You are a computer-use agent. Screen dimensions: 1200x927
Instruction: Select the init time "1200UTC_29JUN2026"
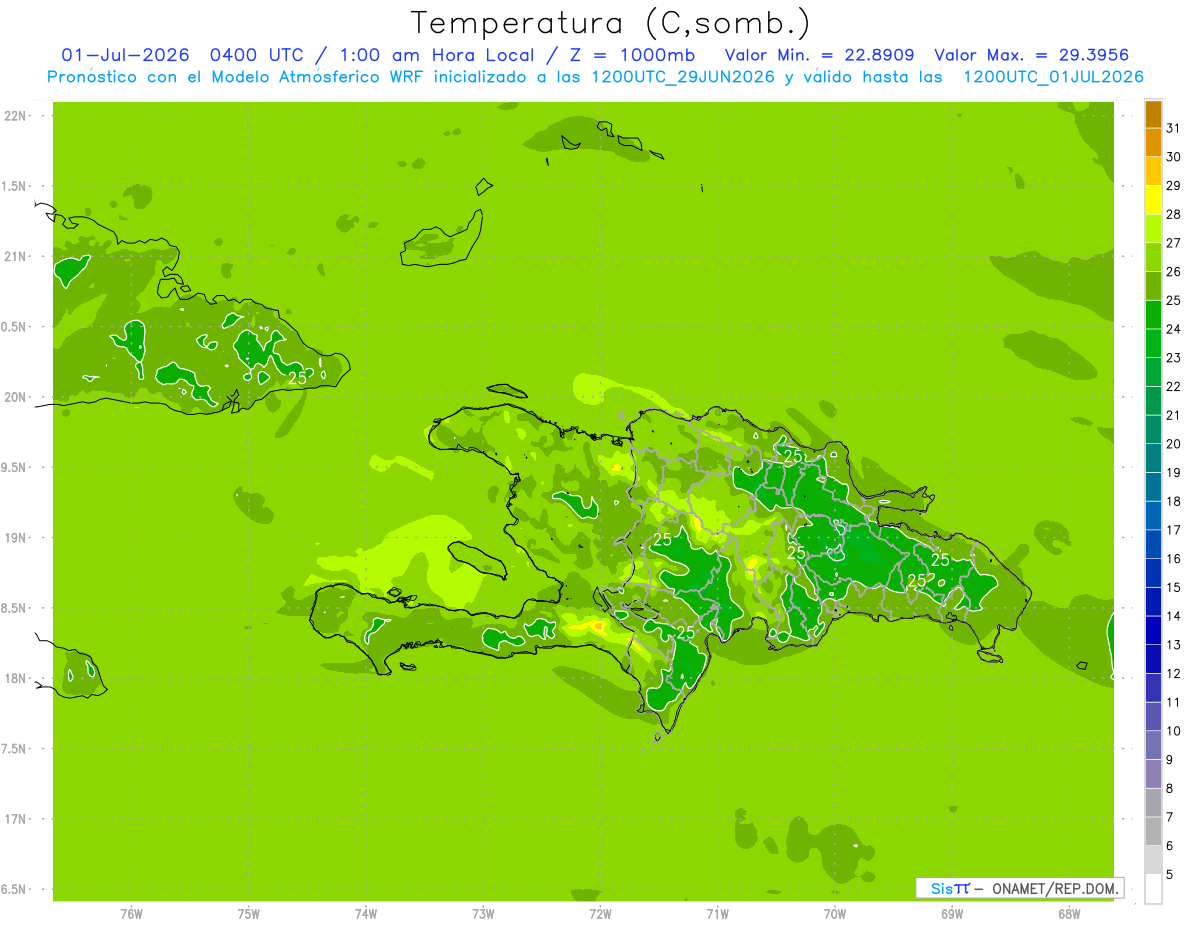click(x=683, y=77)
